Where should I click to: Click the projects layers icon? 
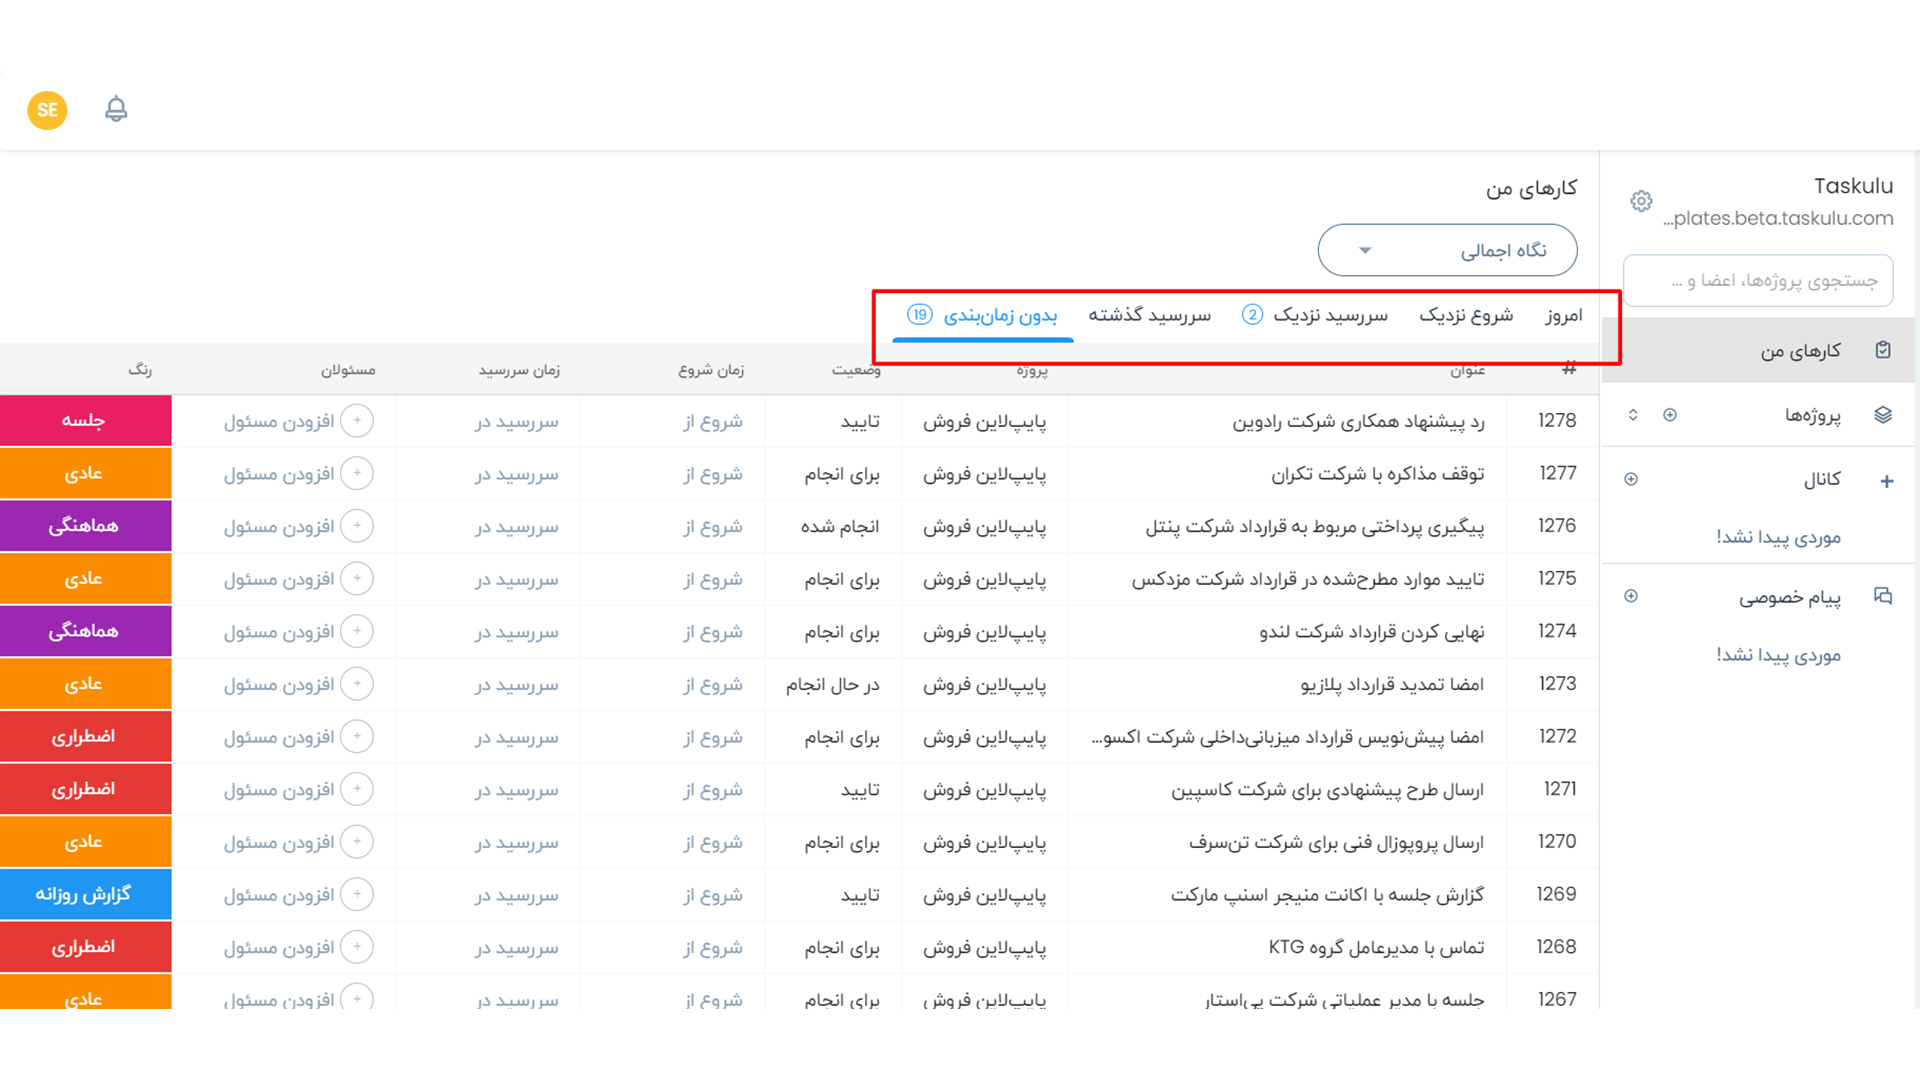pyautogui.click(x=1883, y=415)
